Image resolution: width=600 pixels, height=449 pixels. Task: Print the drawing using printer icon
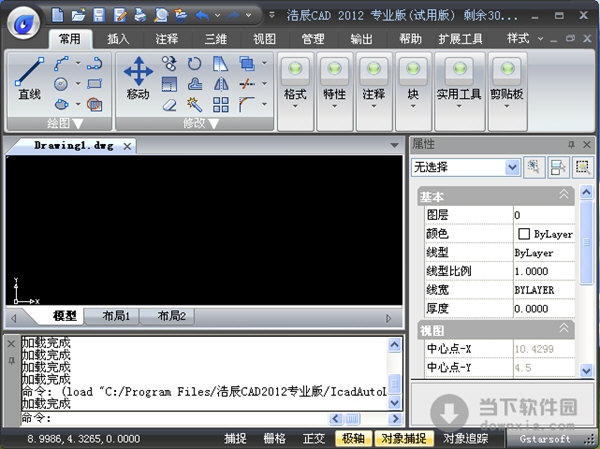pos(140,15)
